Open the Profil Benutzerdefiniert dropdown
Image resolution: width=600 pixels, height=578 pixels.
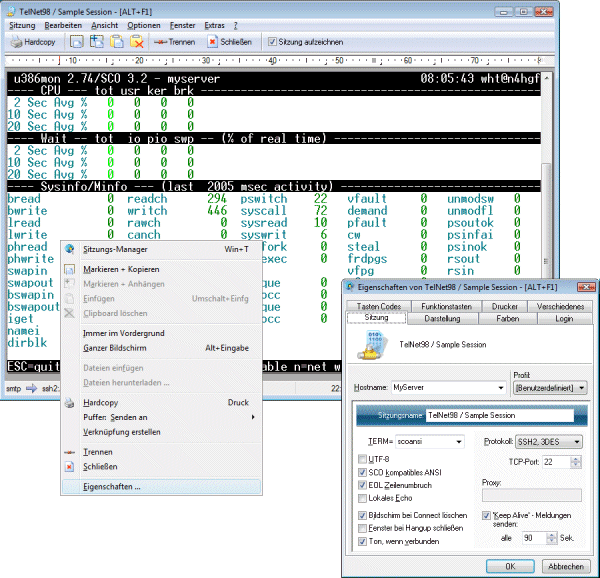[549, 388]
